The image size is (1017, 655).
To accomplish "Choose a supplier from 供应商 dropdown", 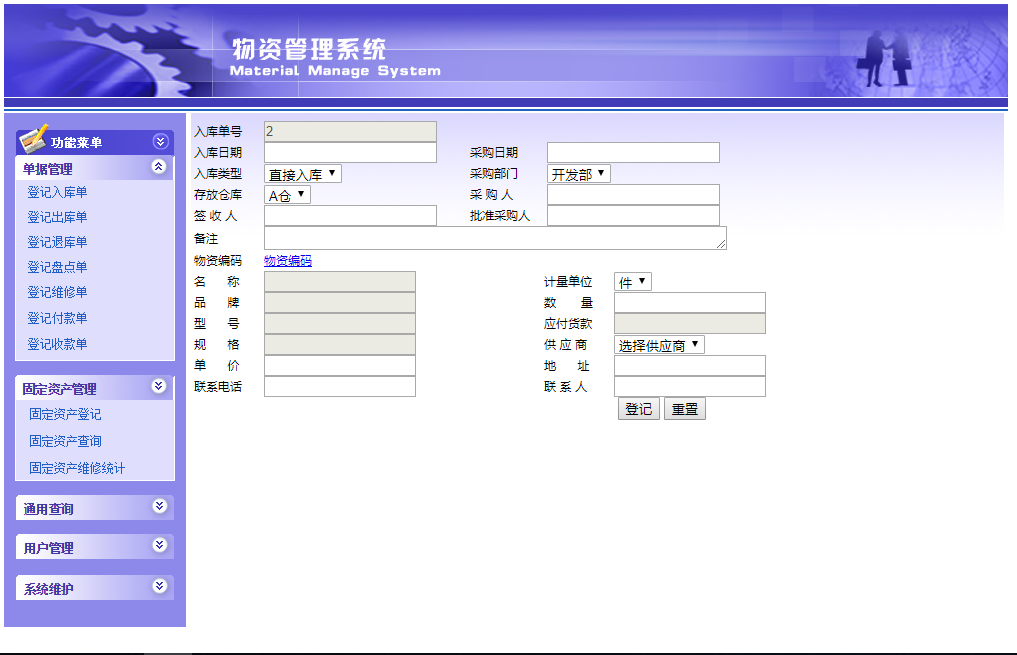I will (659, 345).
